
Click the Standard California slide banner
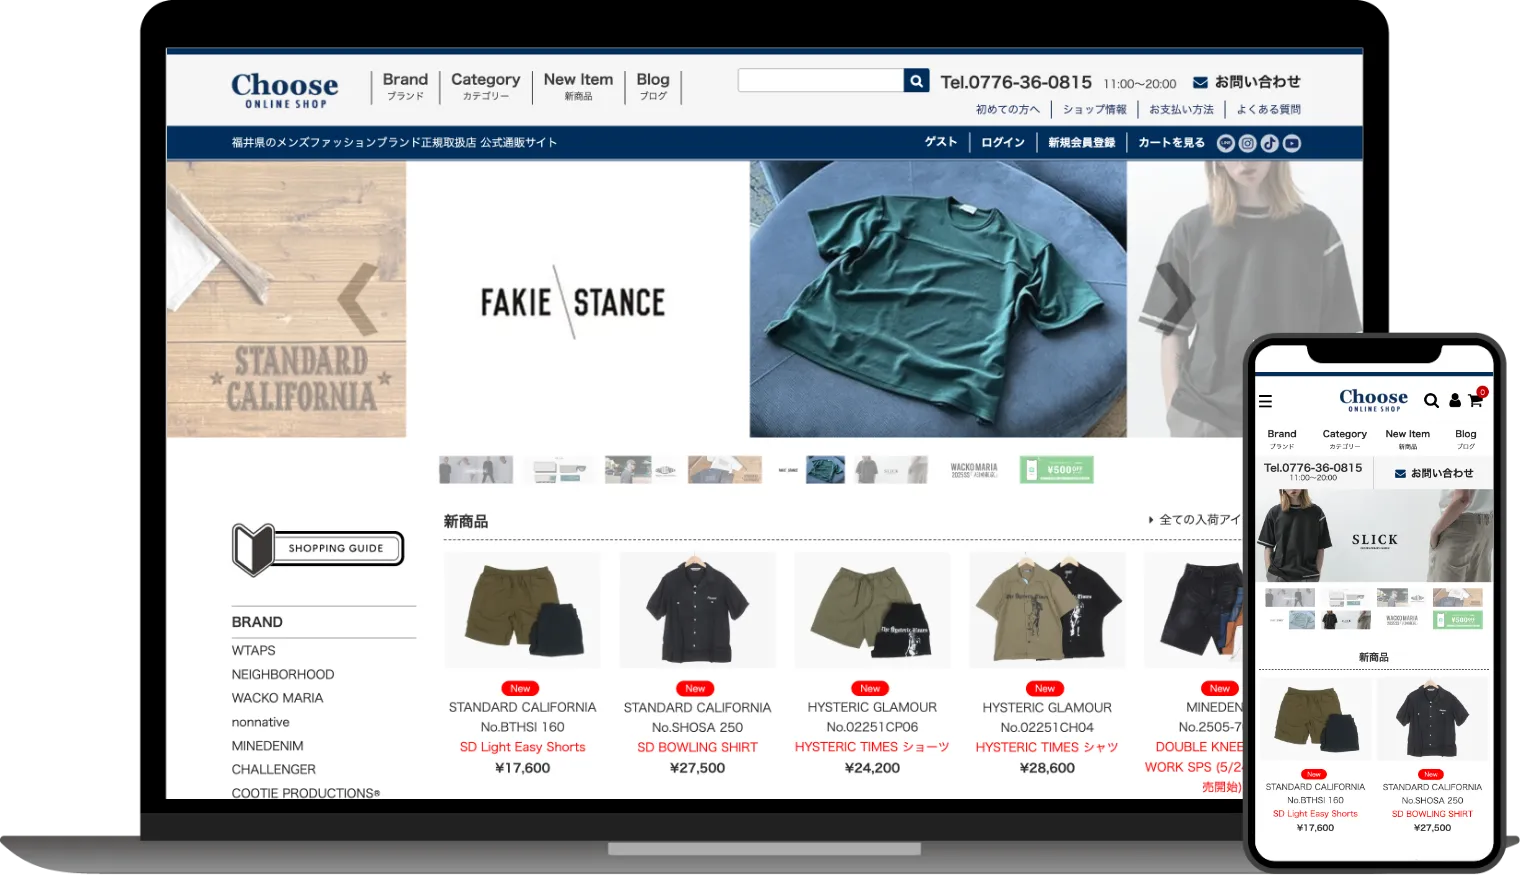coord(286,299)
